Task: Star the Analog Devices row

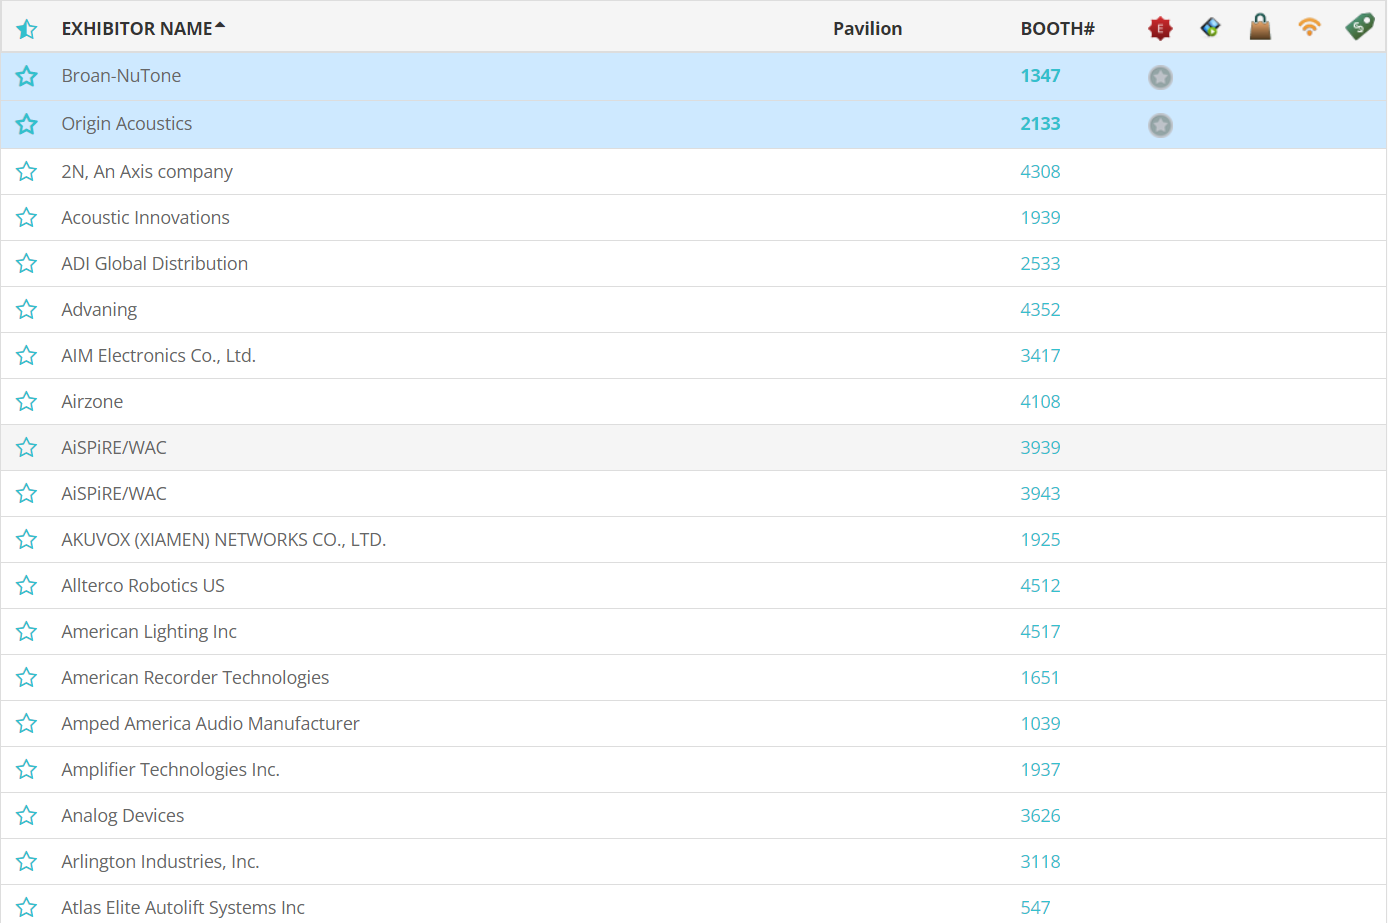Action: click(x=27, y=816)
